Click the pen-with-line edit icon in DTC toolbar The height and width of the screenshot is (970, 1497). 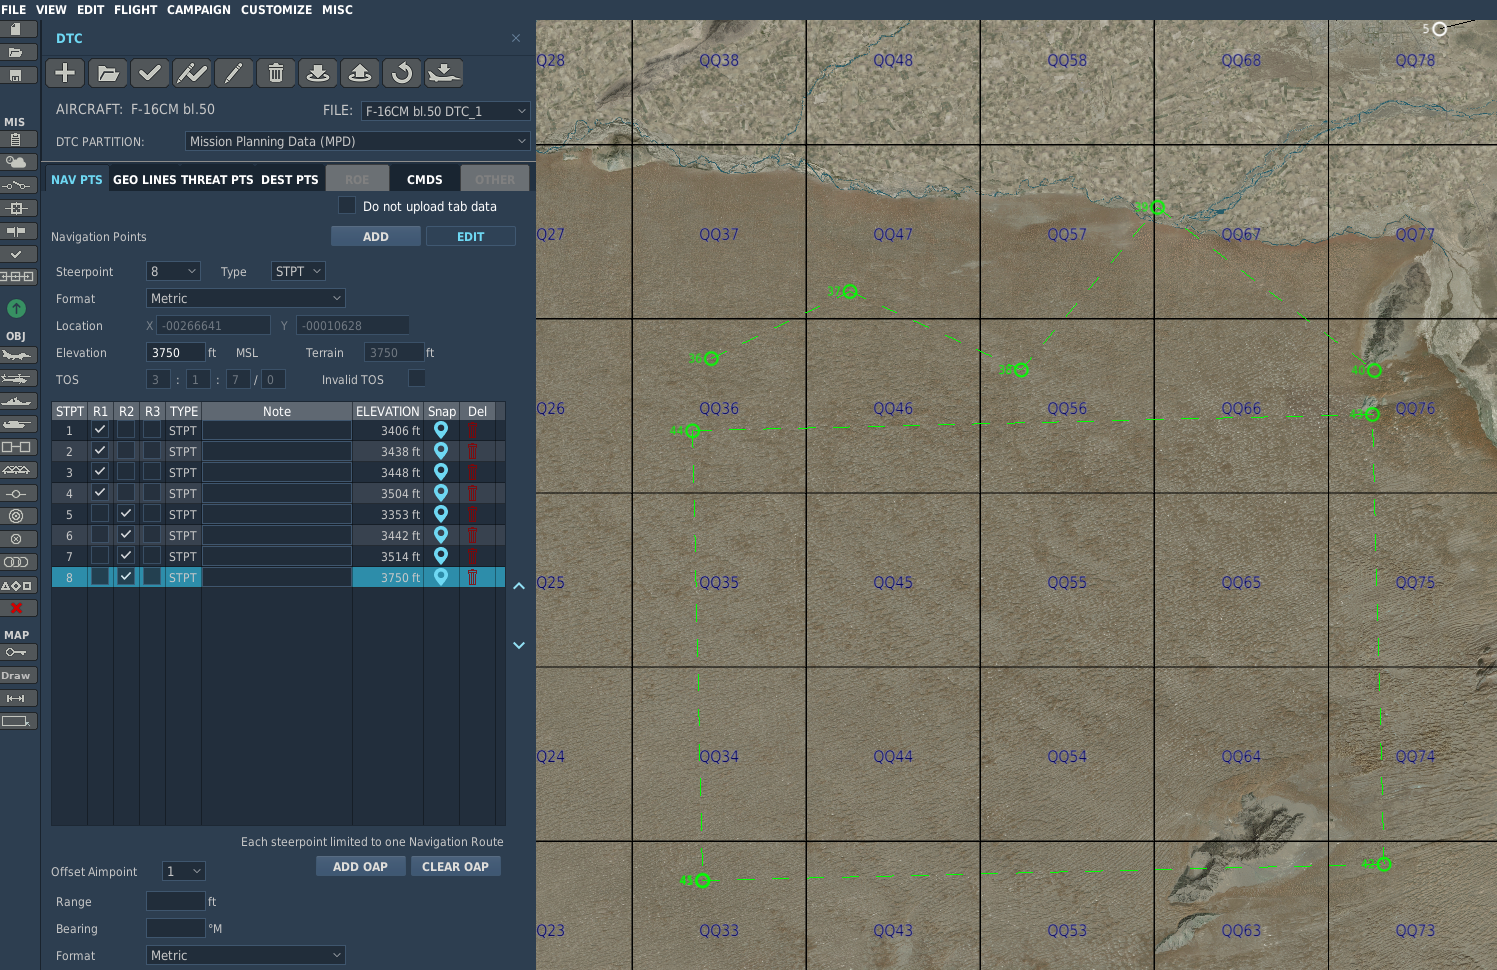pos(192,73)
